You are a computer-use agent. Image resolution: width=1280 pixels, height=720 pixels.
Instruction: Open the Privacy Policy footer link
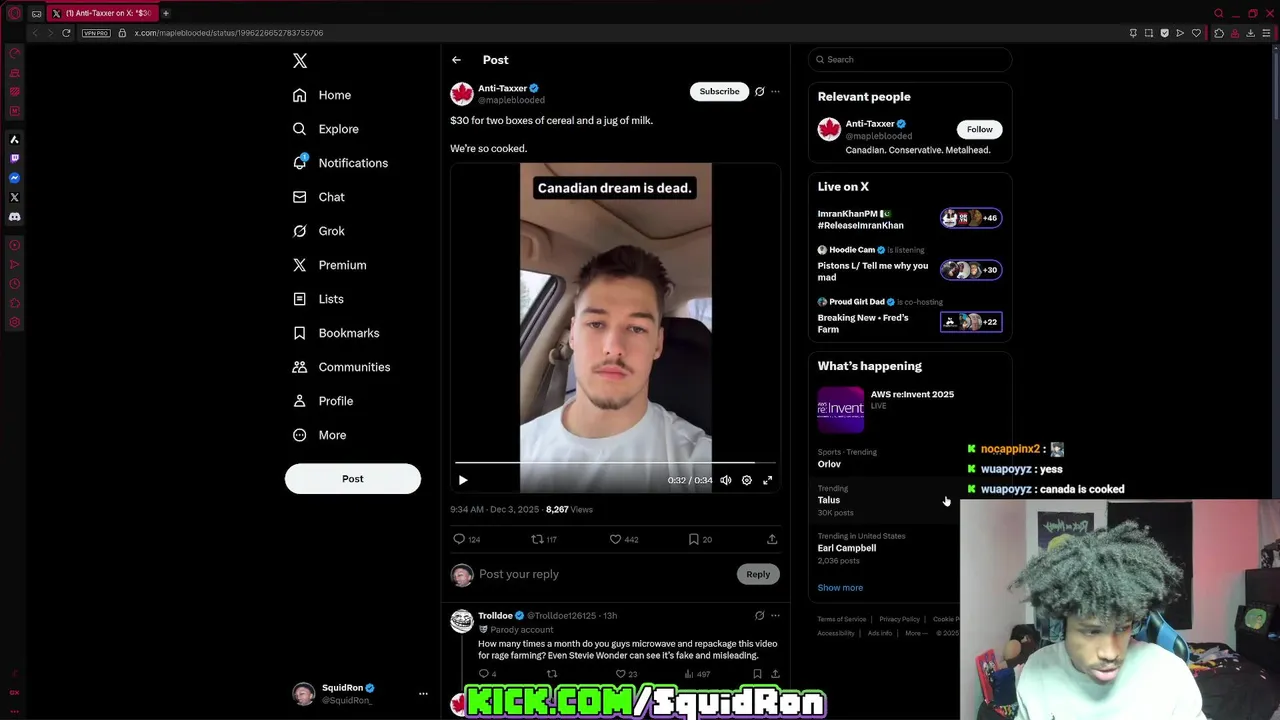click(899, 619)
